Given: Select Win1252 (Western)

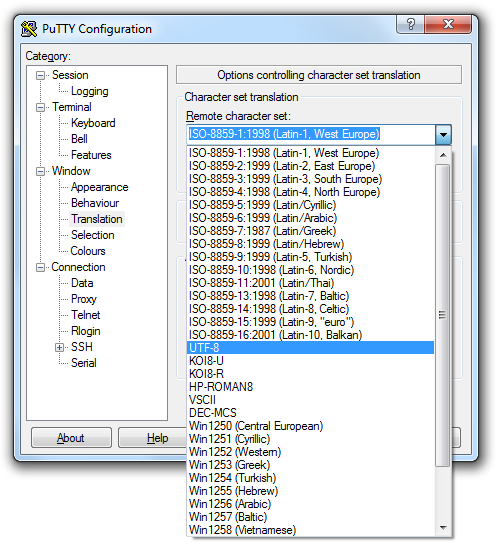Looking at the screenshot, I should [x=310, y=452].
